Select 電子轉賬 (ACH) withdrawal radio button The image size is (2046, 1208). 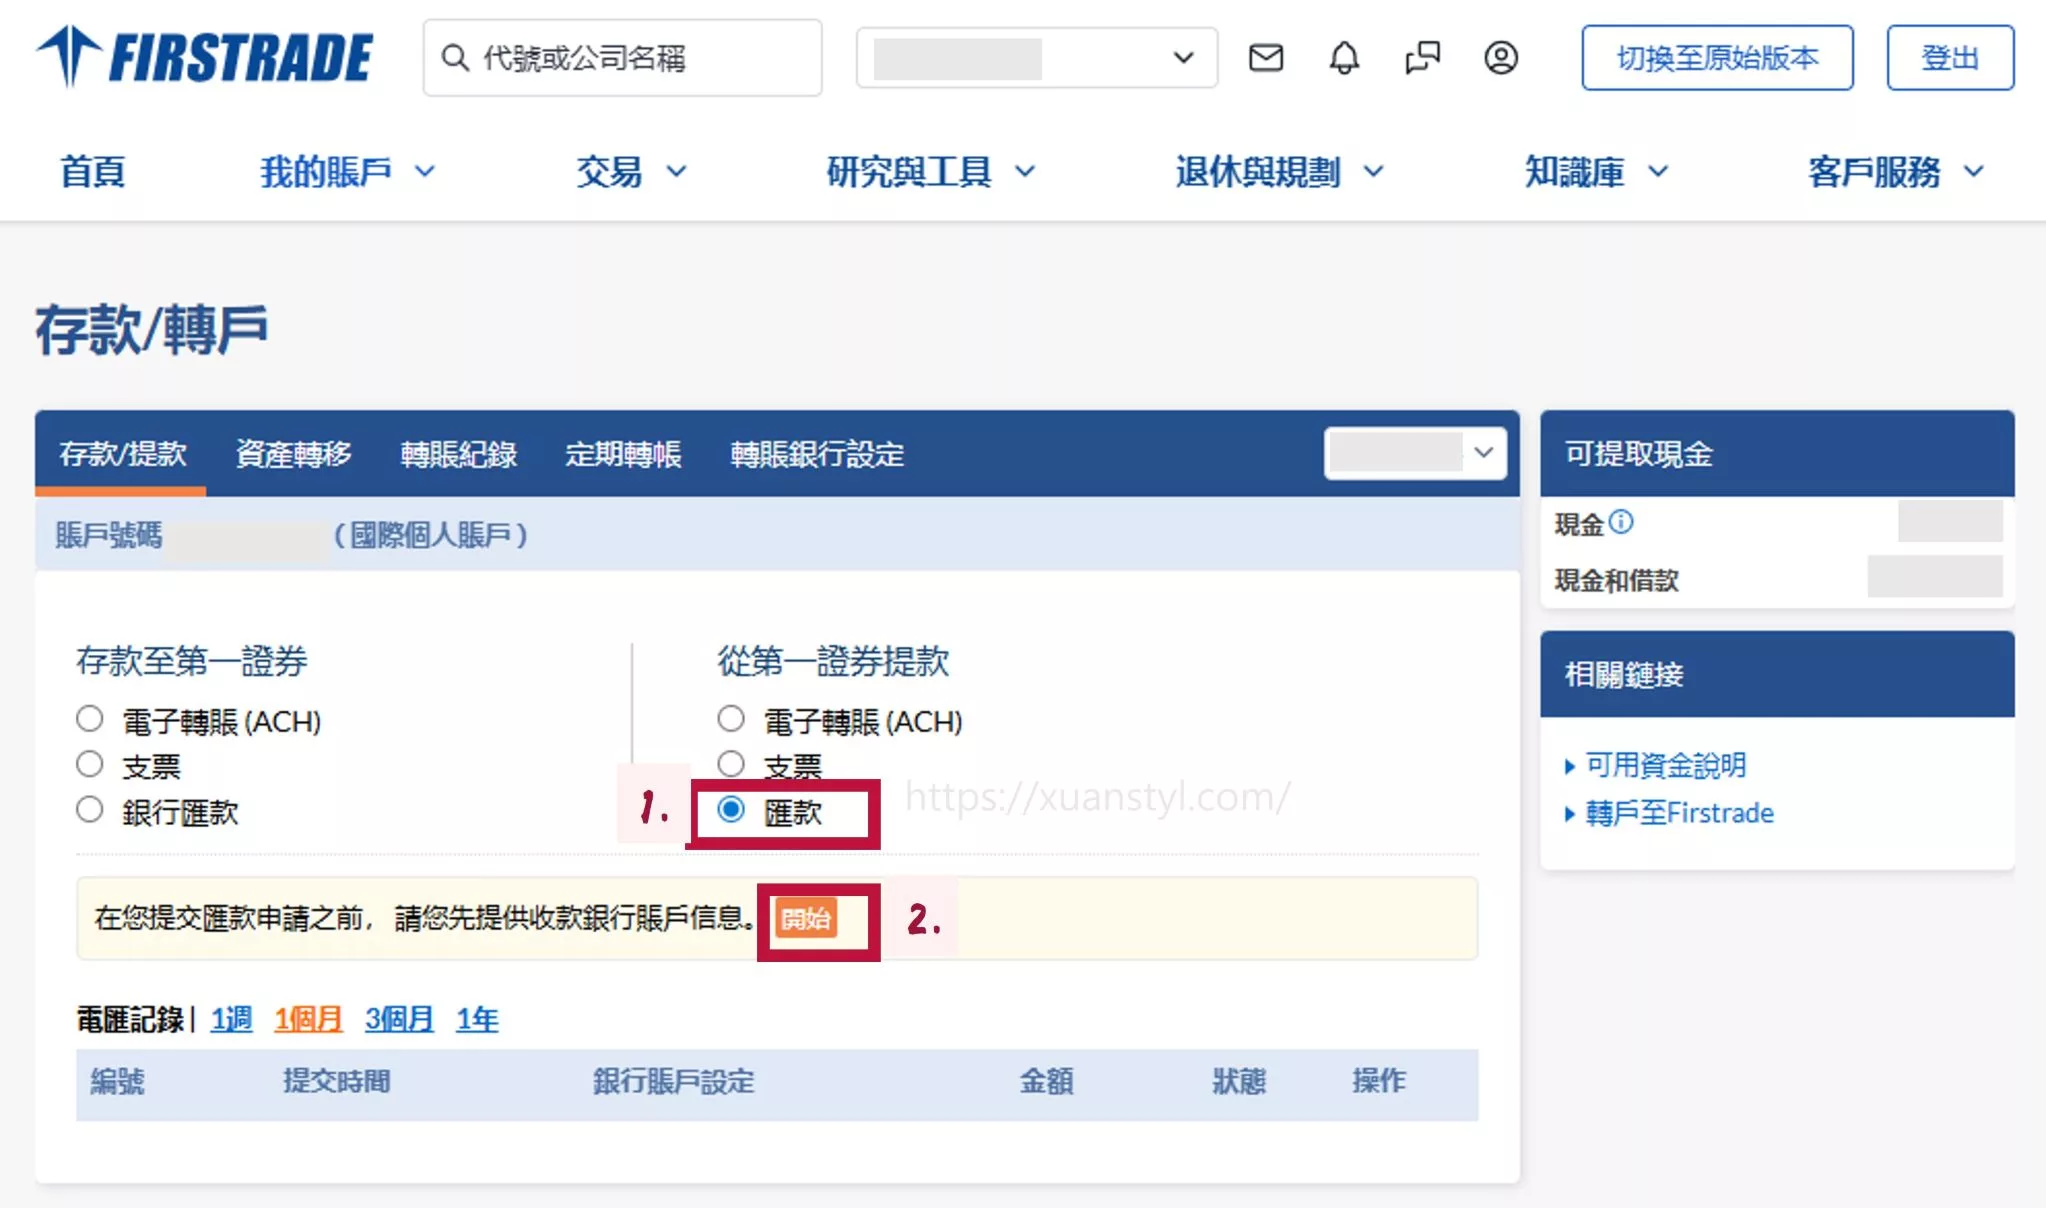tap(731, 719)
